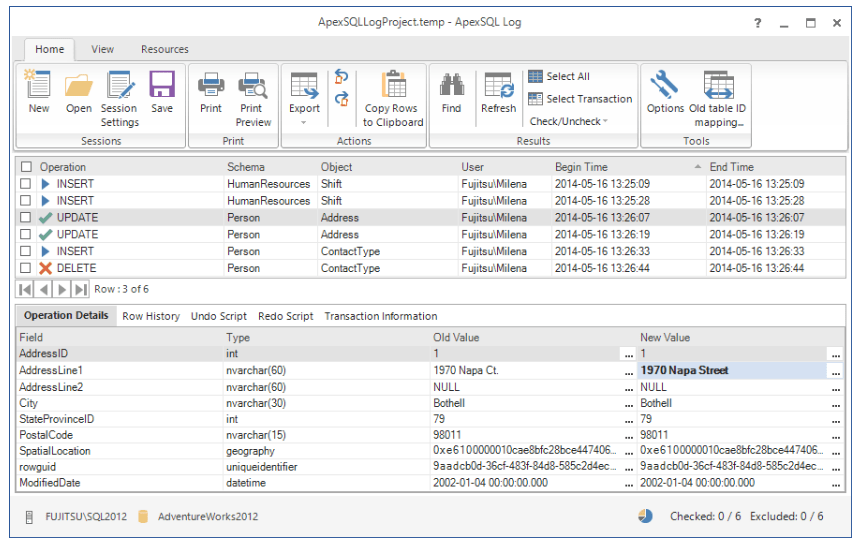This screenshot has height=547, width=862.
Task: Open the Check/Uncheck dropdown
Action: pos(568,121)
